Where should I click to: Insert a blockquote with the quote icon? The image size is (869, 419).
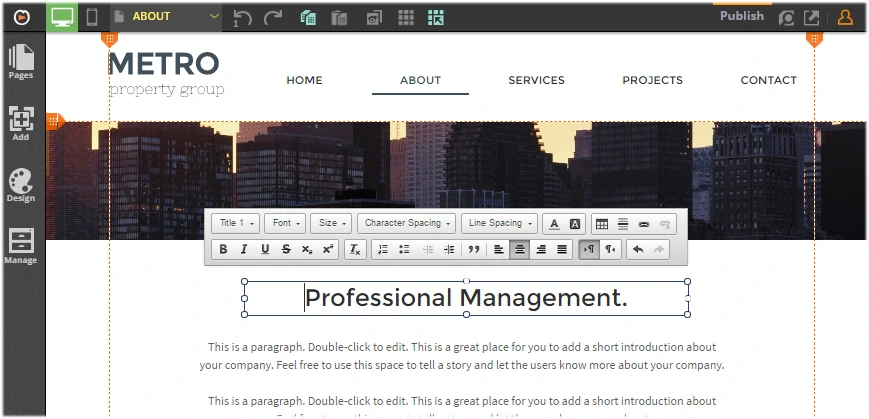pos(474,249)
